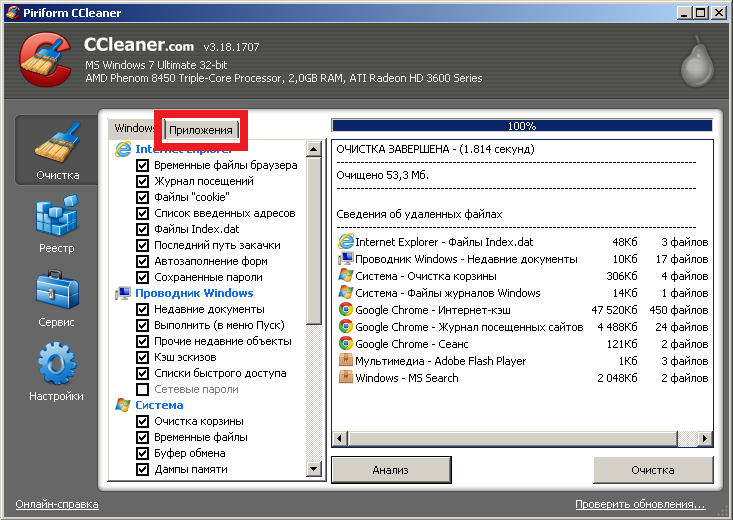Image resolution: width=733 pixels, height=520 pixels.
Task: Click the results horizontal scrollbar thumb
Action: pos(512,439)
